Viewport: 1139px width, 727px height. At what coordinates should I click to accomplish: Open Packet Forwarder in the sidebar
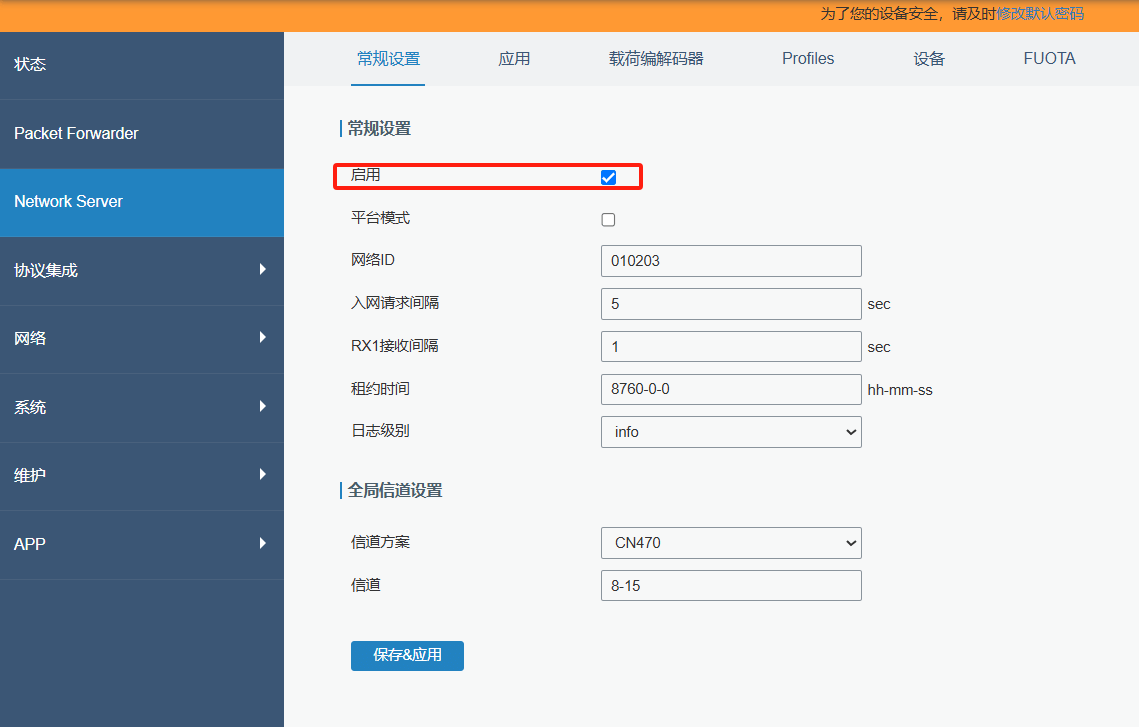[76, 133]
